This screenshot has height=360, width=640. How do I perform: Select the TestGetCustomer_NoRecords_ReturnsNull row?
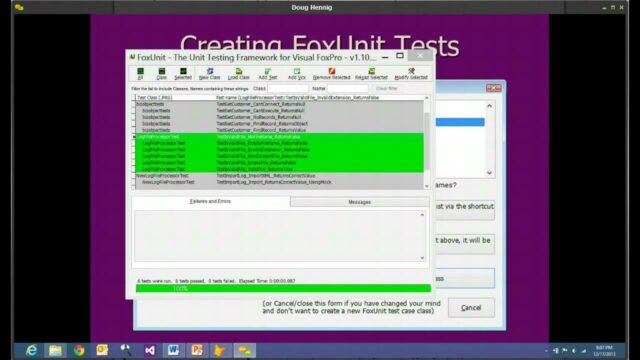click(x=279, y=117)
